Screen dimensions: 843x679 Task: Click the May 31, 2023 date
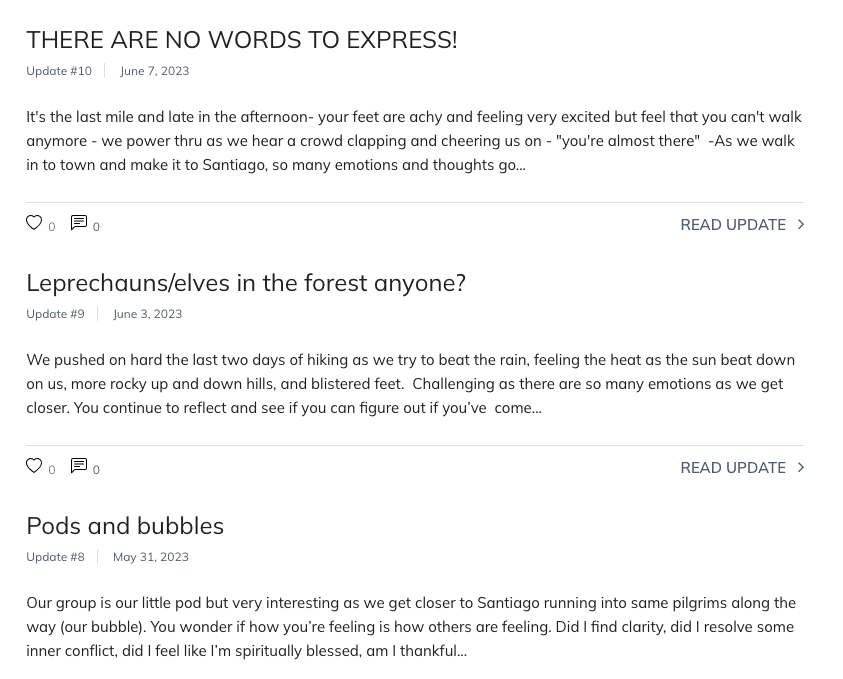pyautogui.click(x=151, y=557)
